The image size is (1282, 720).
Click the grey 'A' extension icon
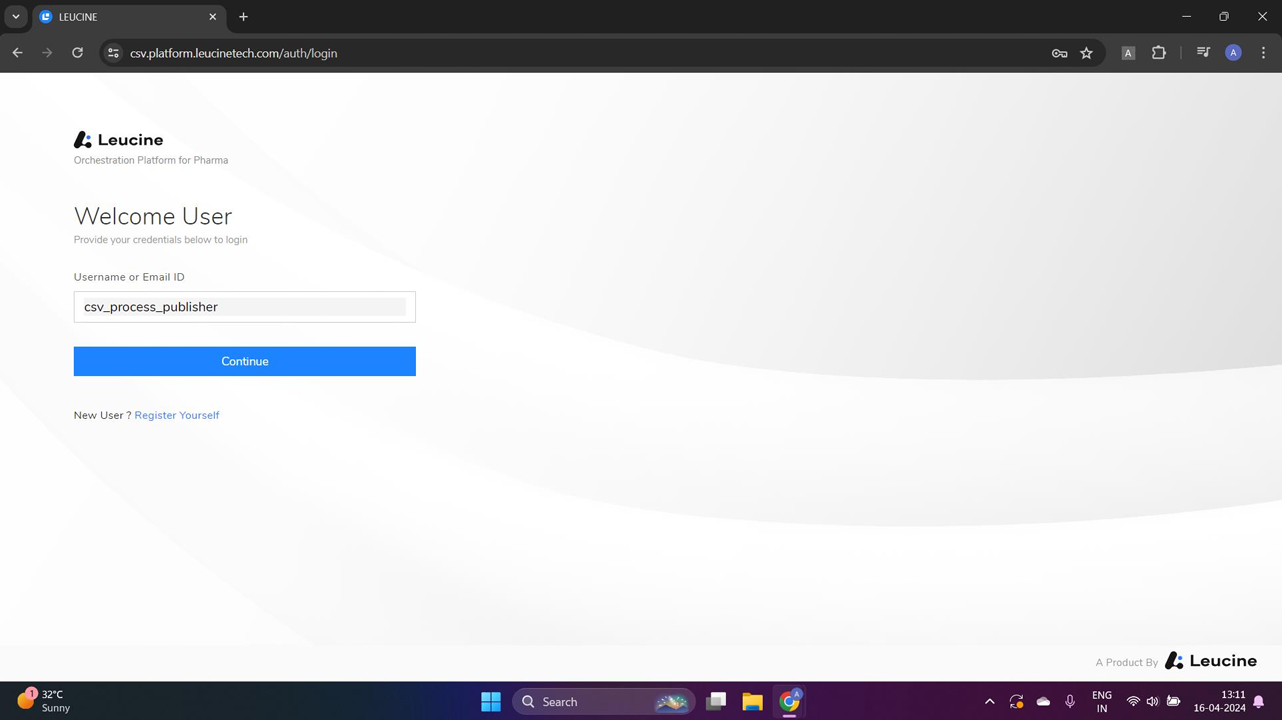point(1128,53)
